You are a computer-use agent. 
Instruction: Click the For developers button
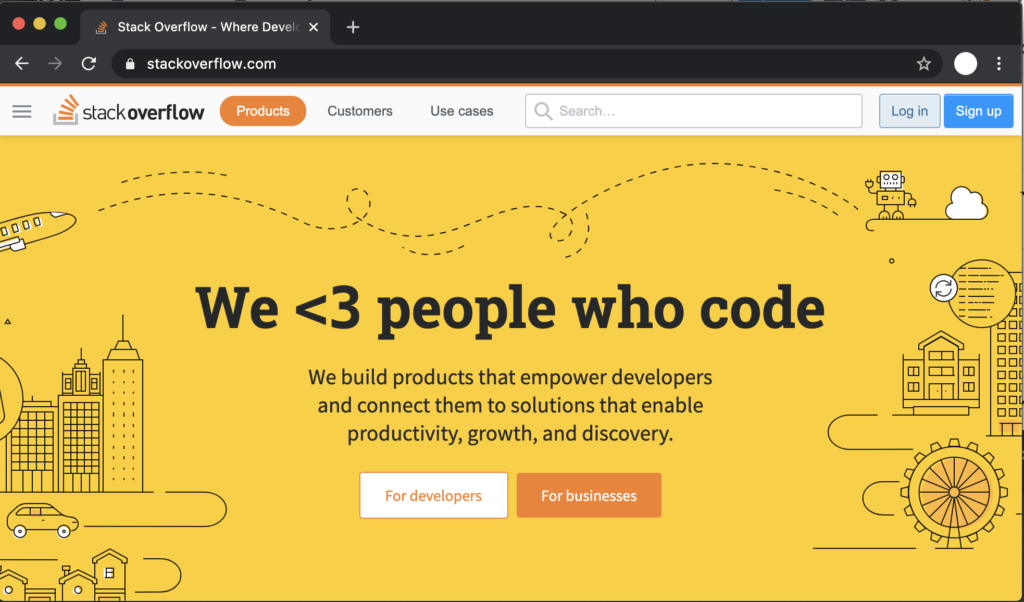click(x=433, y=495)
